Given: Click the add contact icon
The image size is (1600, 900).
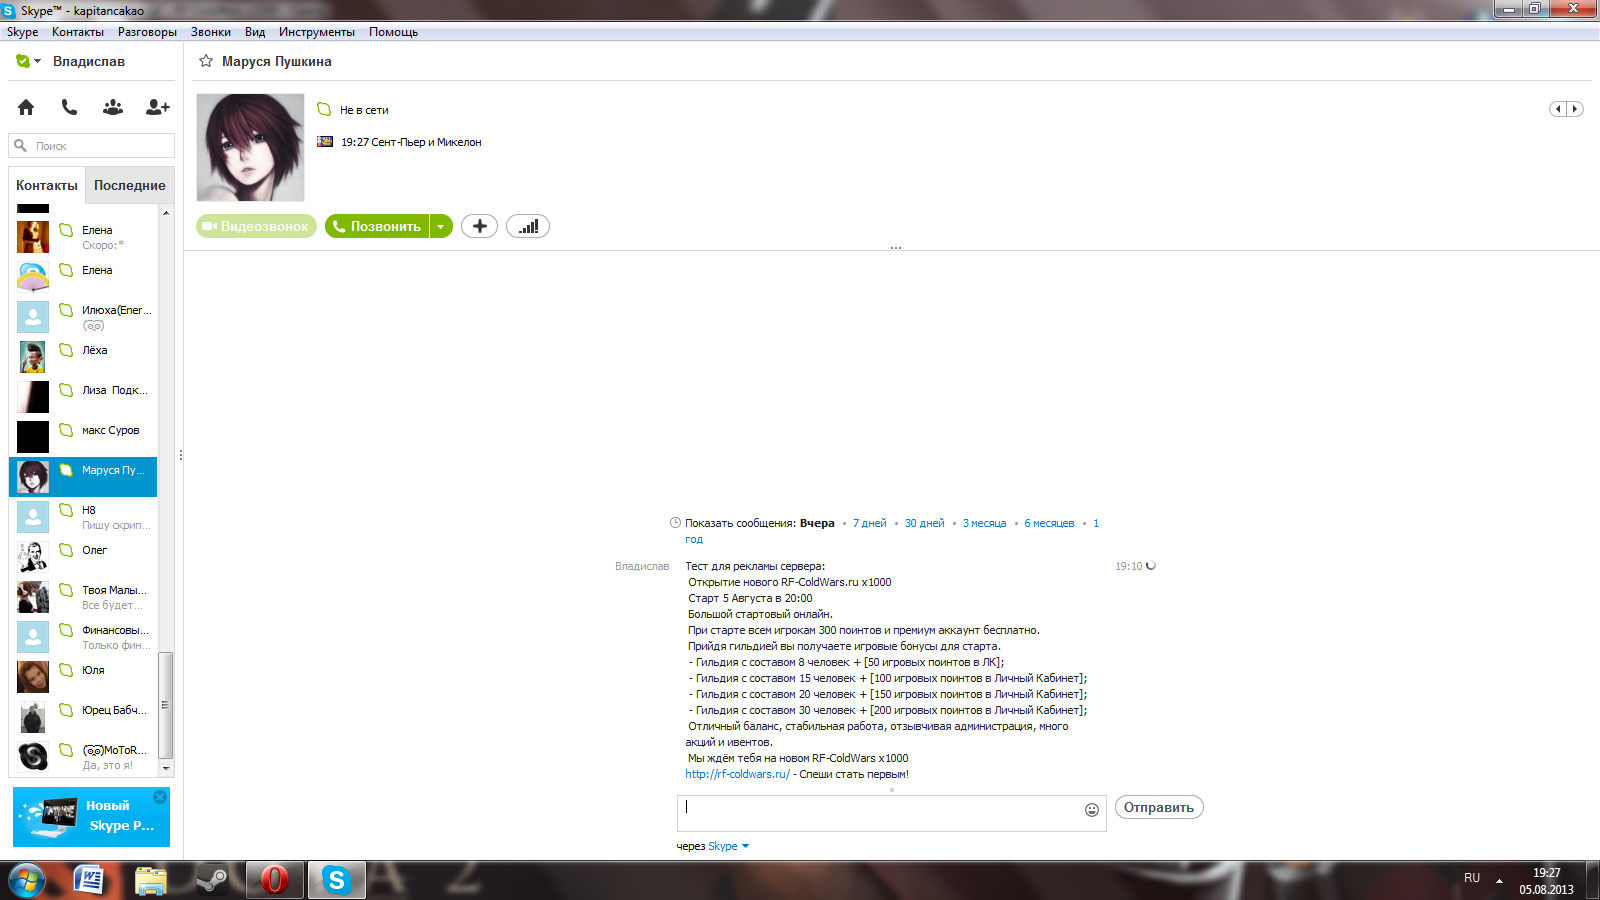Looking at the screenshot, I should click(158, 107).
